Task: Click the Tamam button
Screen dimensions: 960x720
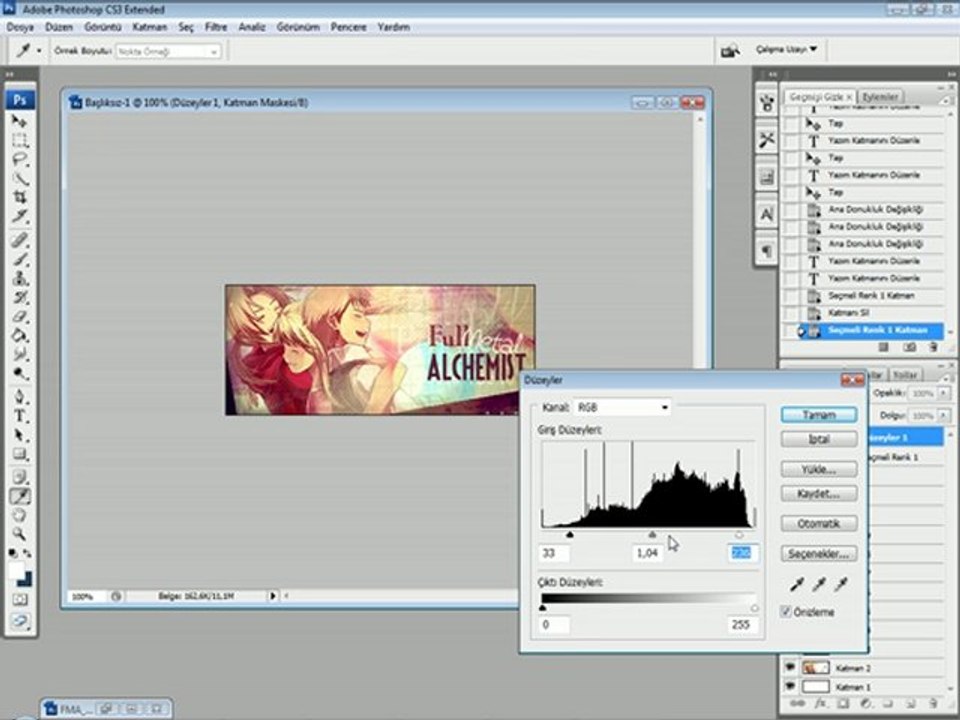Action: pos(819,414)
